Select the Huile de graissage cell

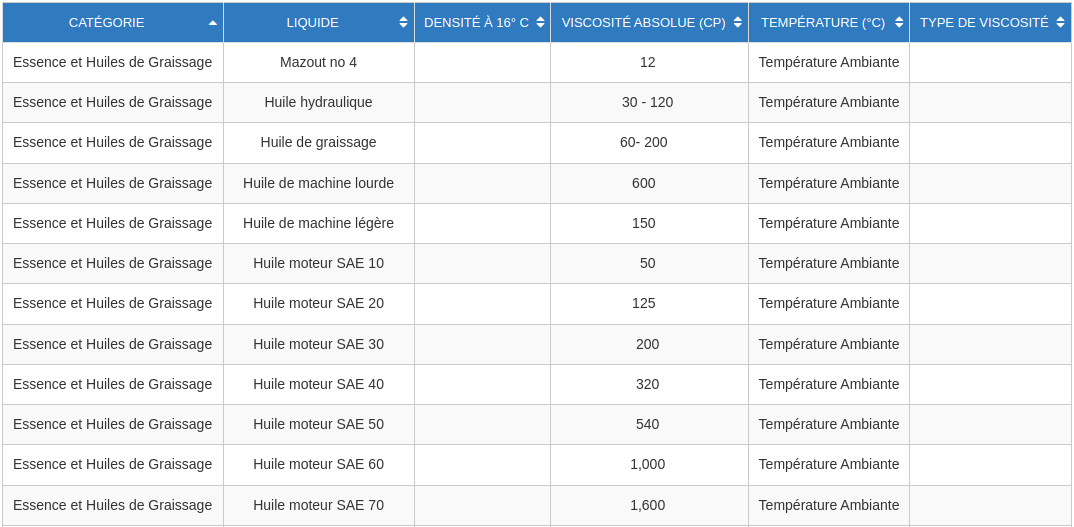(x=319, y=143)
